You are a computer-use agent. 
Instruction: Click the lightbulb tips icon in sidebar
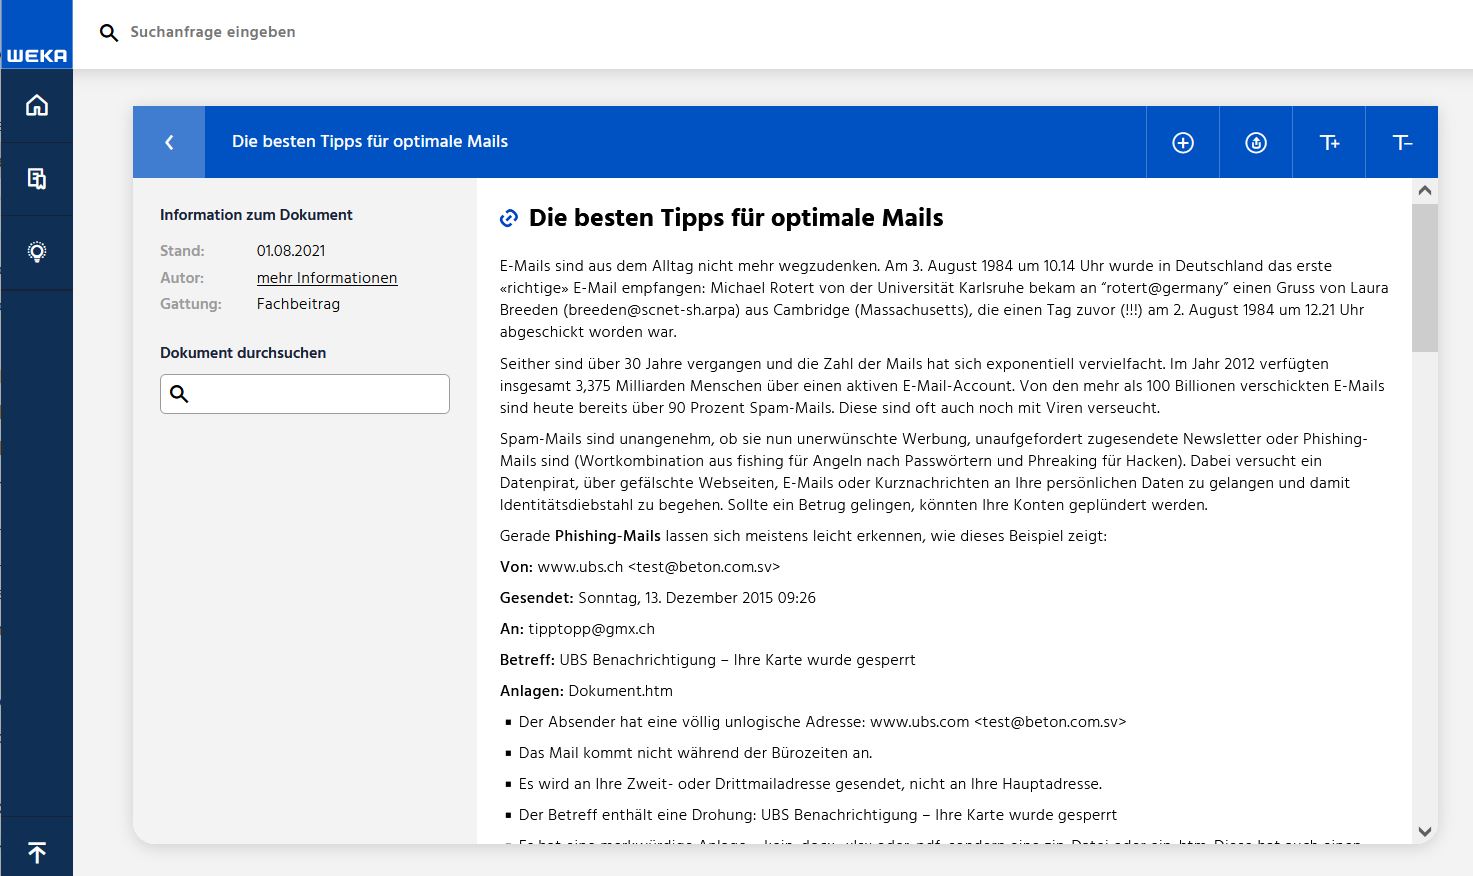pyautogui.click(x=37, y=252)
